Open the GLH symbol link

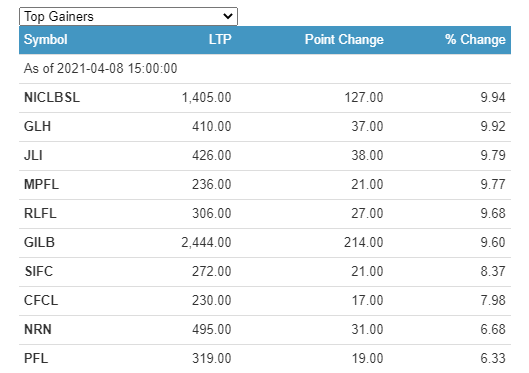pyautogui.click(x=37, y=126)
